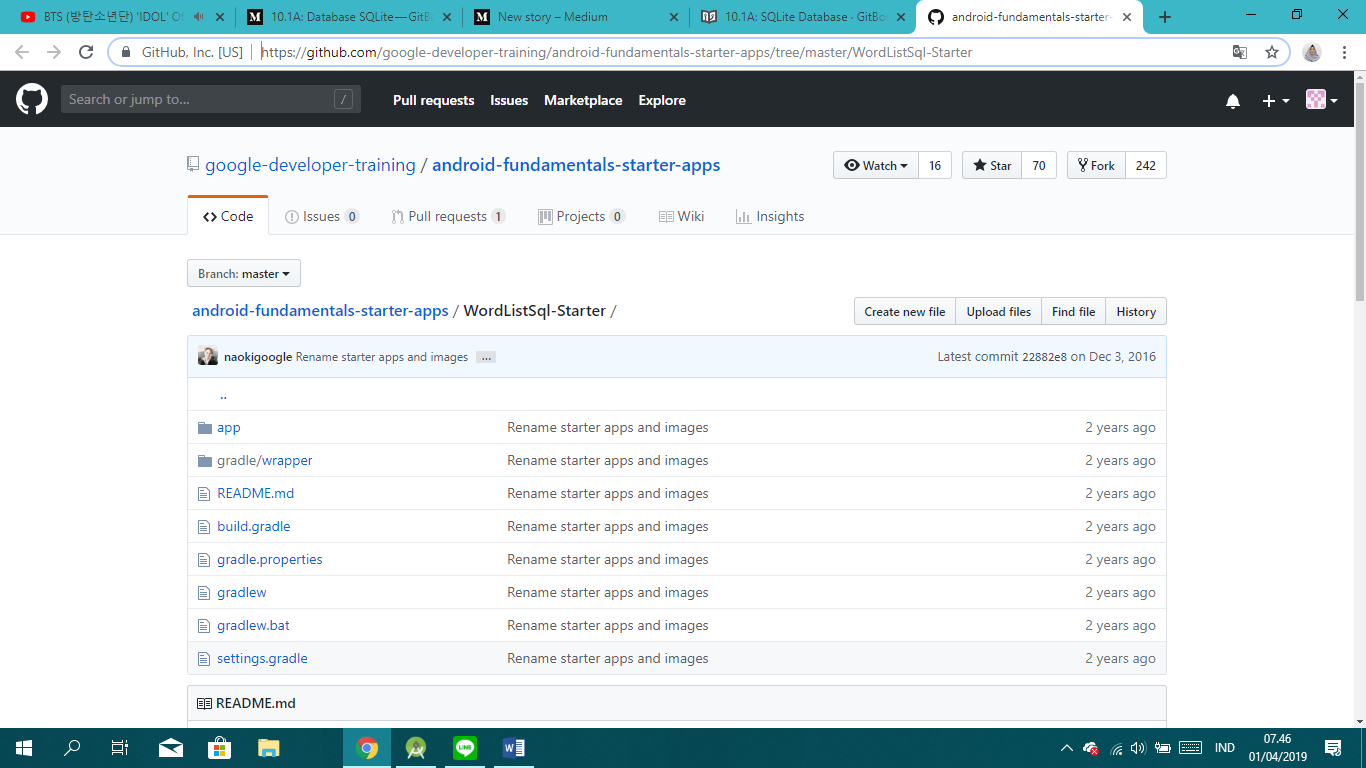Reload the current page
Screen dimensions: 1366x768
[x=86, y=52]
